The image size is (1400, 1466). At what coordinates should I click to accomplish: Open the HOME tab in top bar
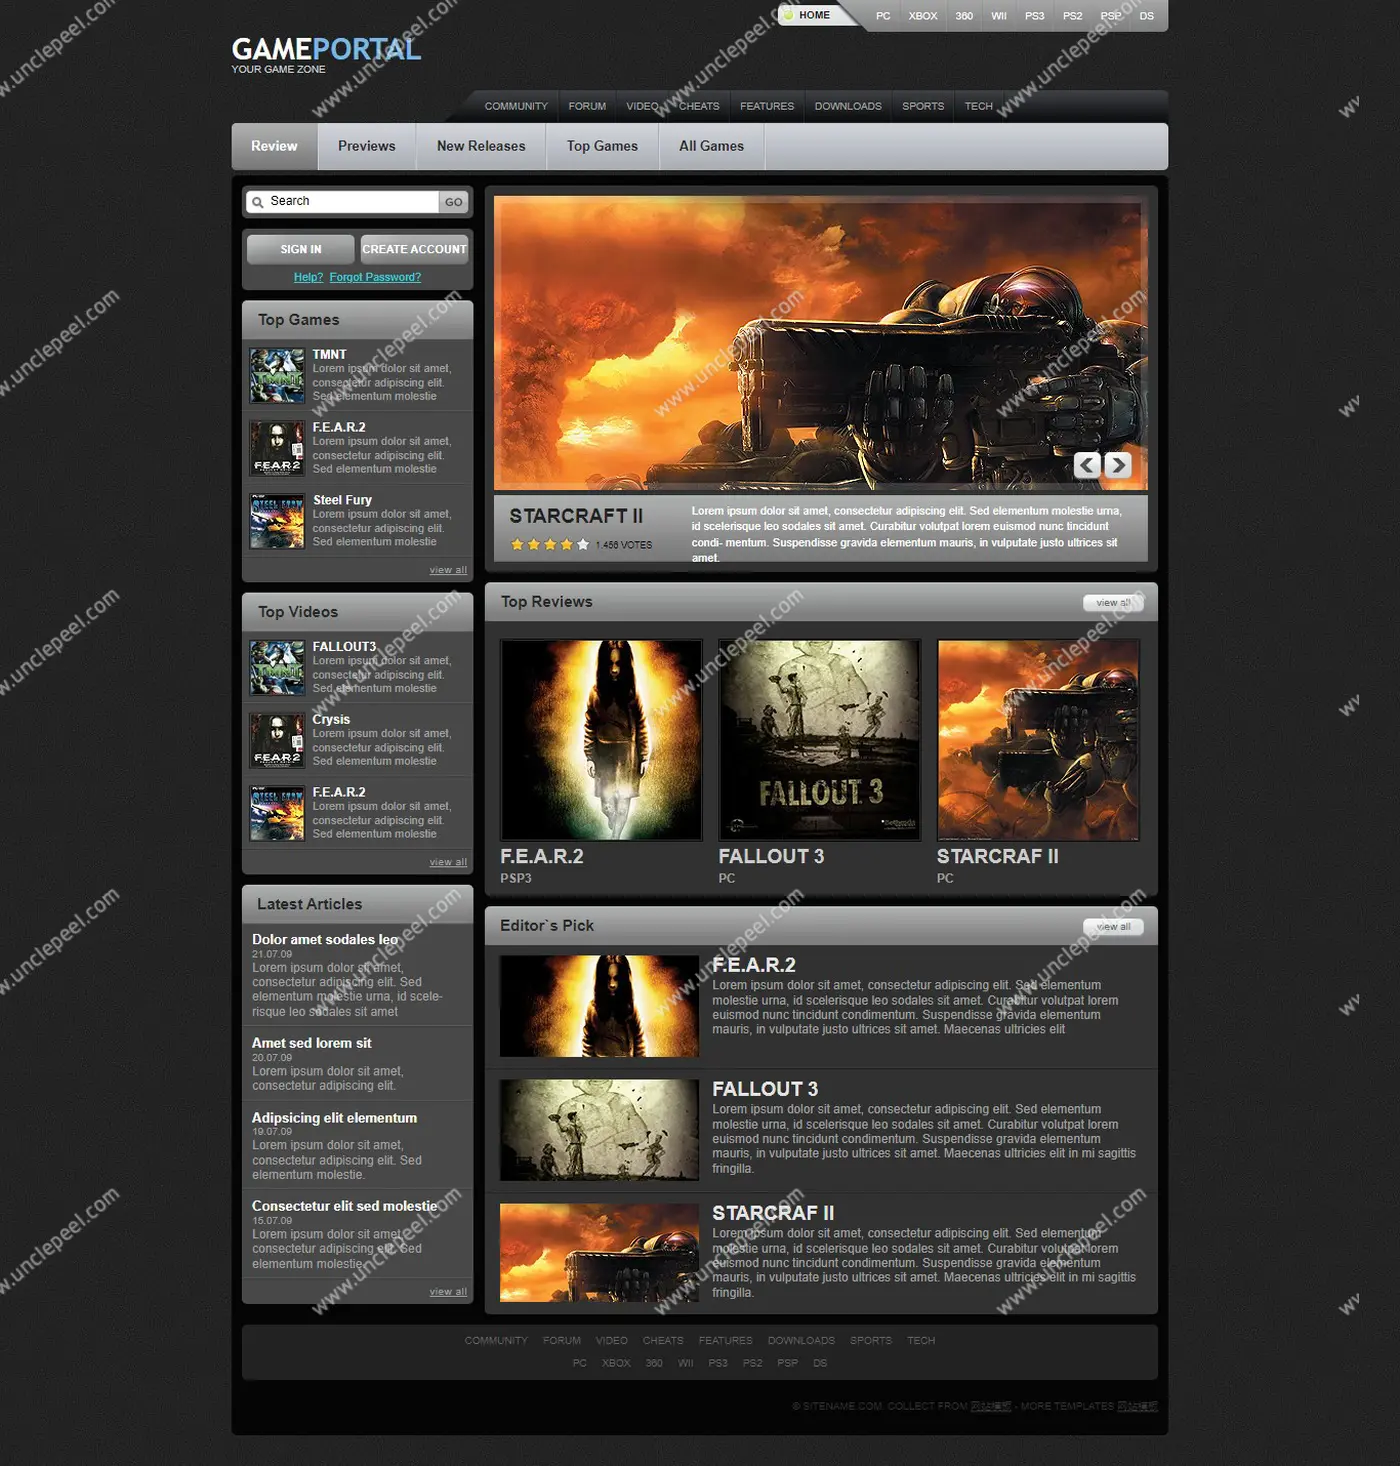pyautogui.click(x=814, y=15)
